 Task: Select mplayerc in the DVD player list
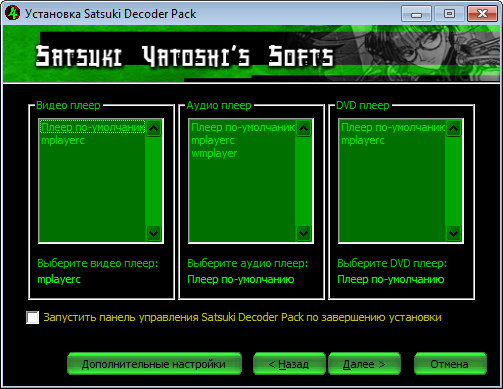pos(363,140)
